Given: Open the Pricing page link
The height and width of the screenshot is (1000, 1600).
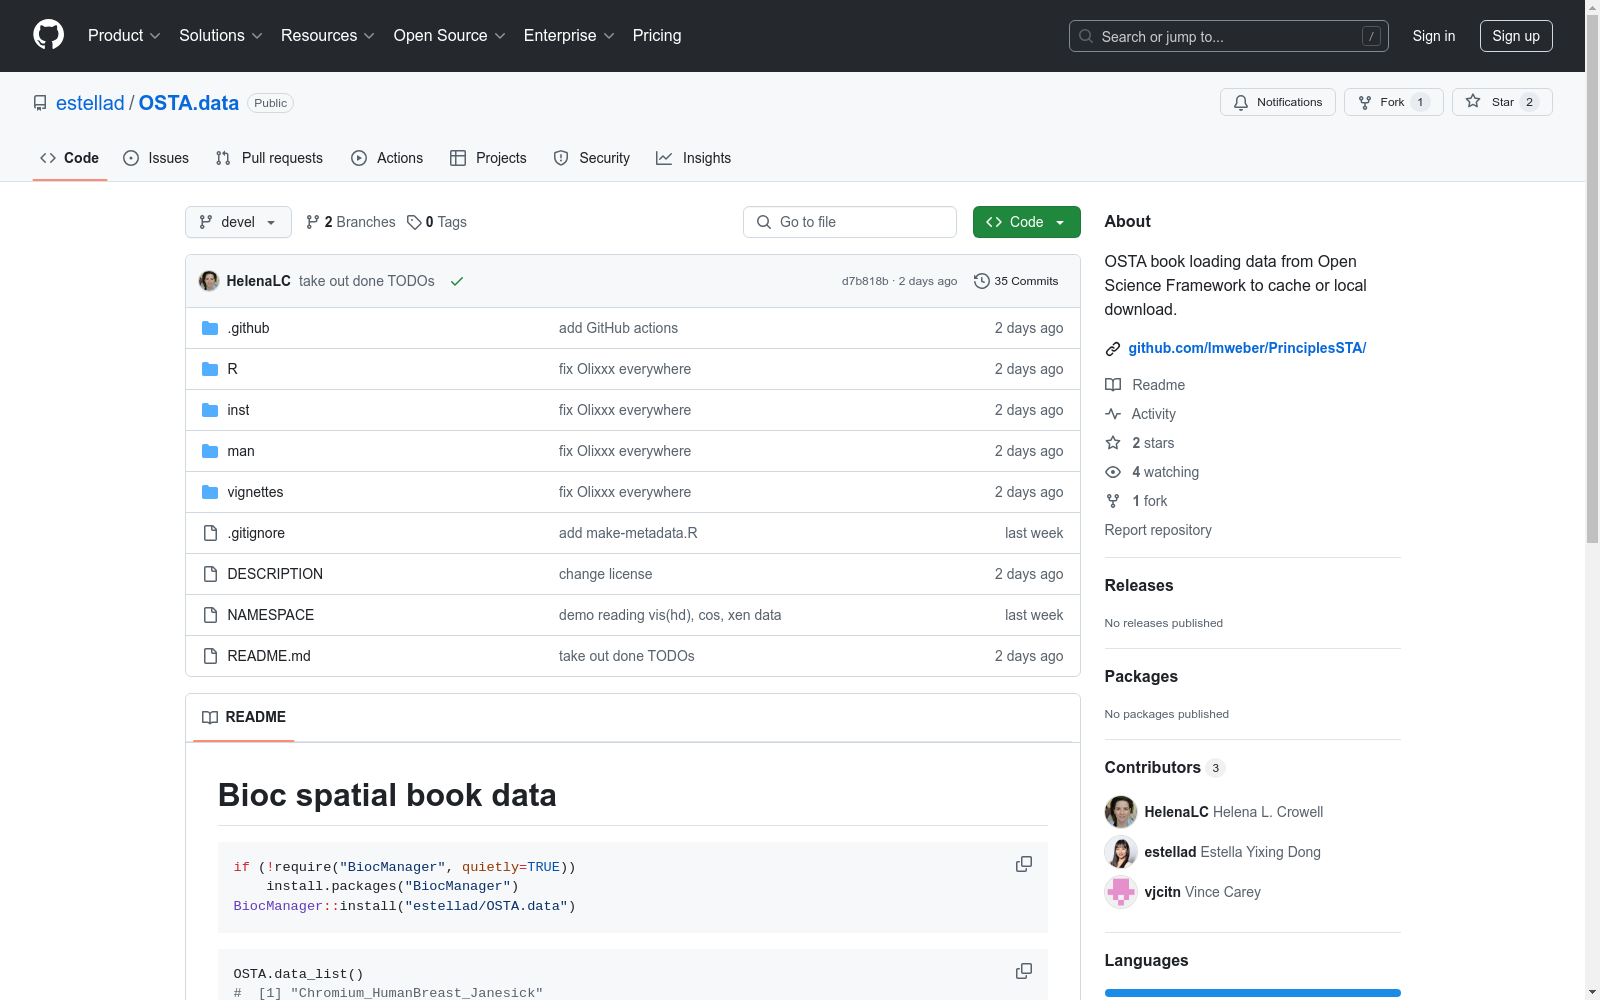Looking at the screenshot, I should point(657,36).
